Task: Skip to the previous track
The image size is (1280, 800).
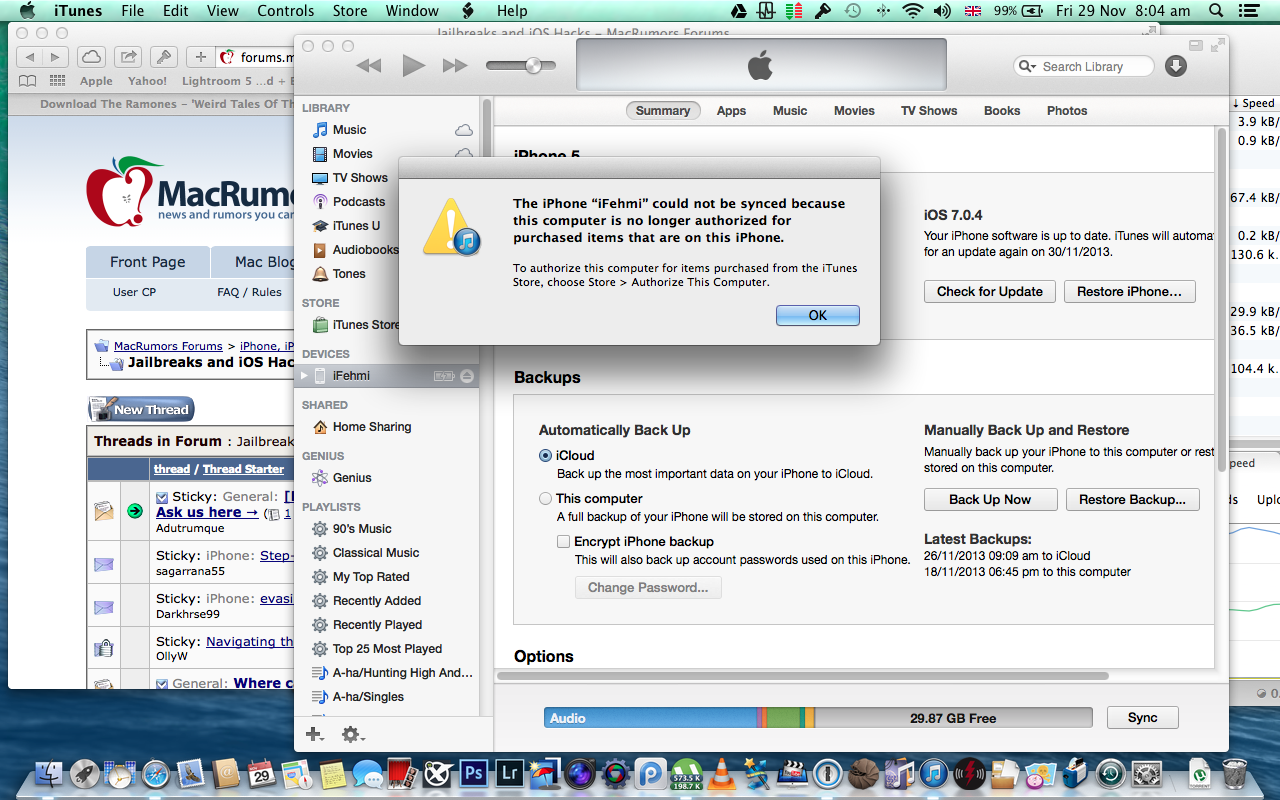Action: [369, 66]
